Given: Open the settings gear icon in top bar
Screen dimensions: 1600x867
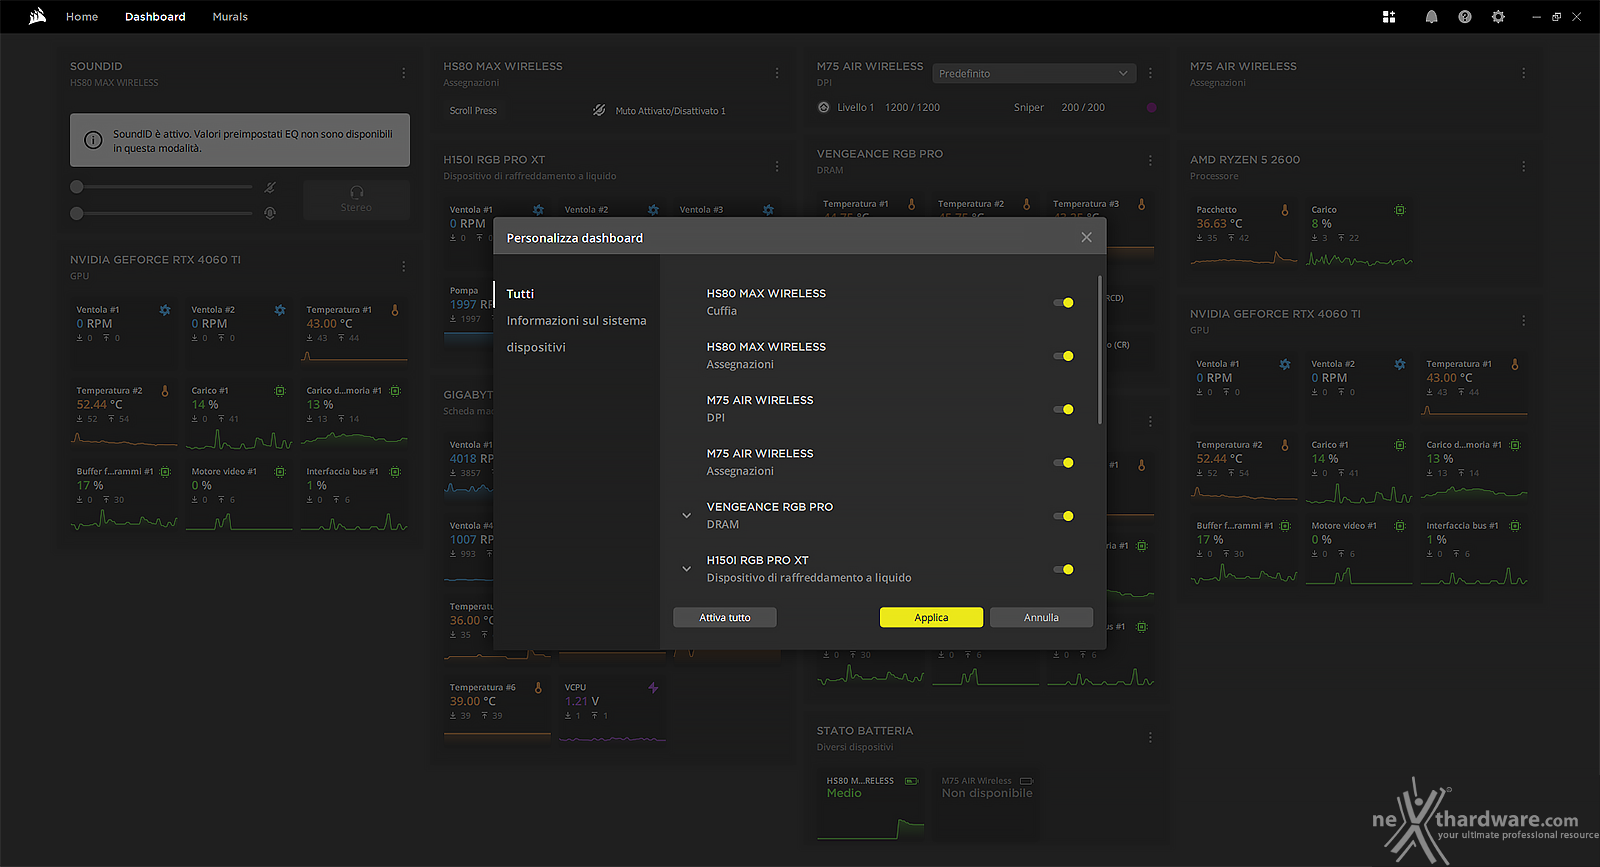Looking at the screenshot, I should pos(1498,17).
